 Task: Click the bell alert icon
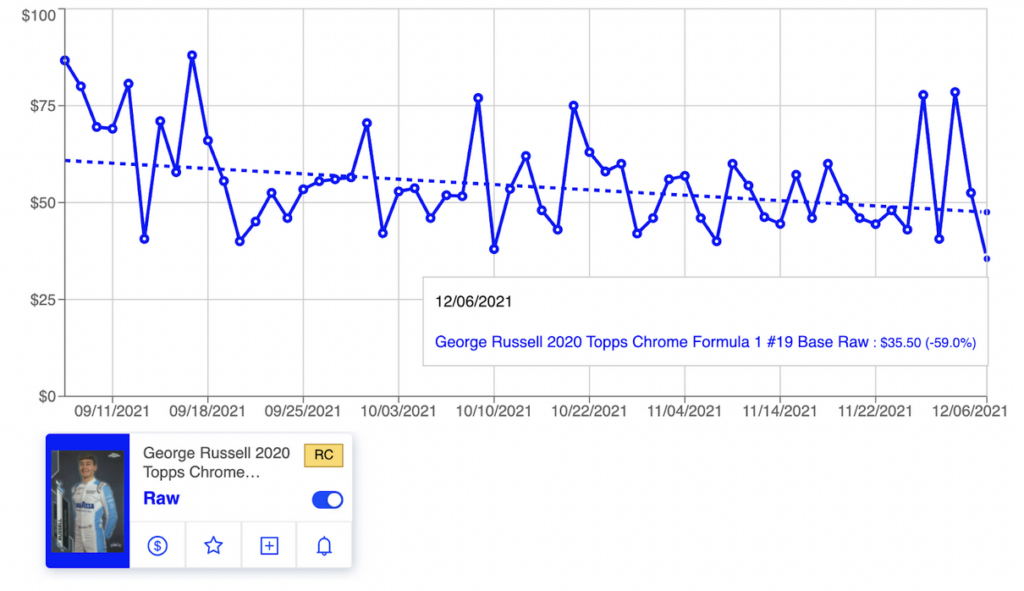point(324,545)
